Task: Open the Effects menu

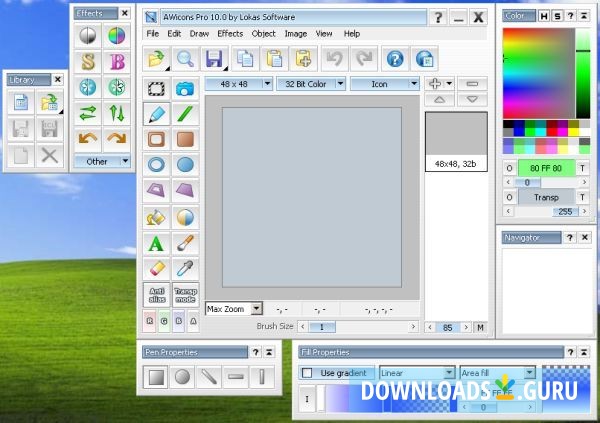Action: coord(230,33)
